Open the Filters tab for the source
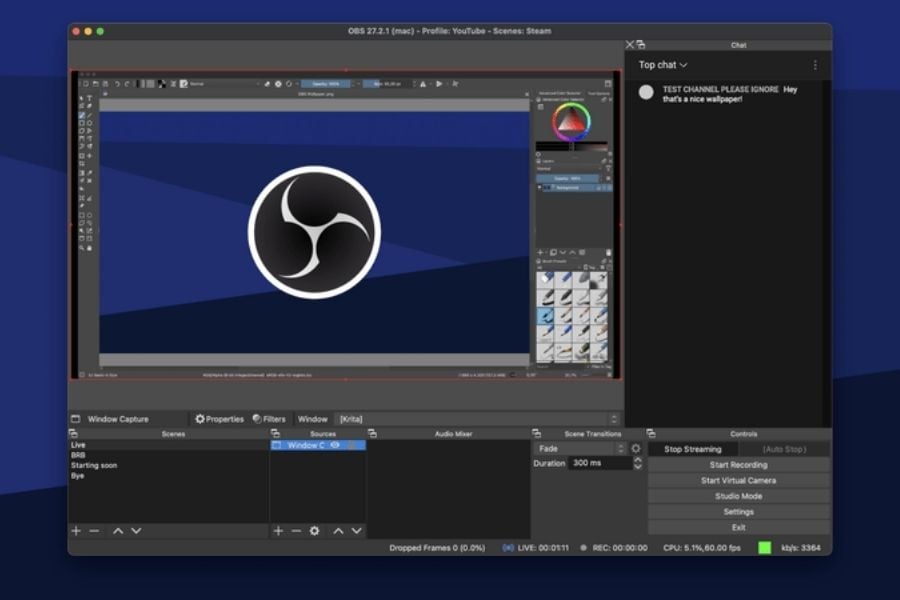This screenshot has width=900, height=600. tap(268, 419)
